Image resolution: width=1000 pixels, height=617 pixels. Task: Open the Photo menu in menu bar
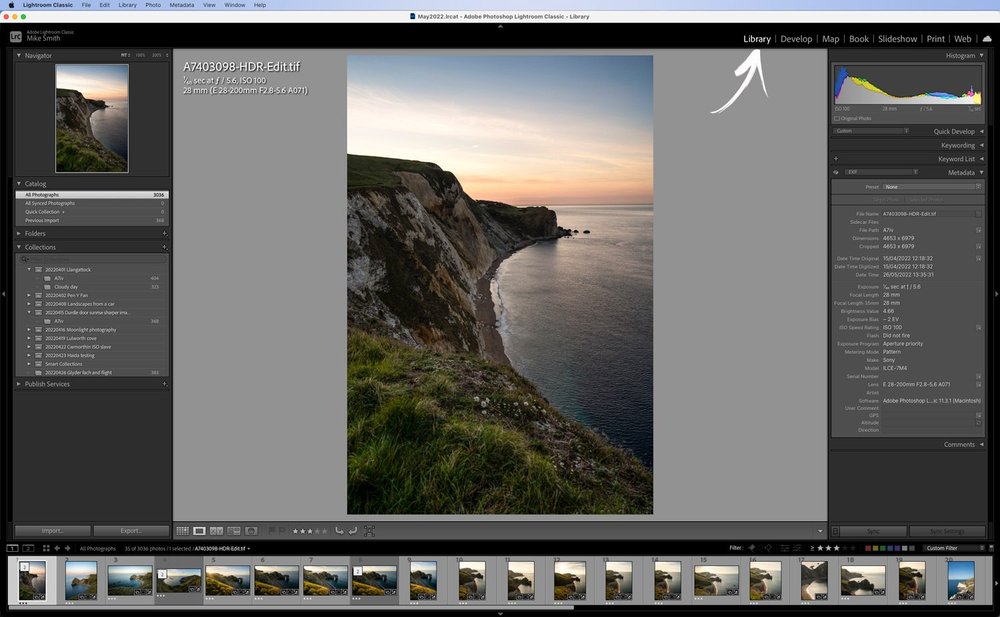click(x=153, y=4)
